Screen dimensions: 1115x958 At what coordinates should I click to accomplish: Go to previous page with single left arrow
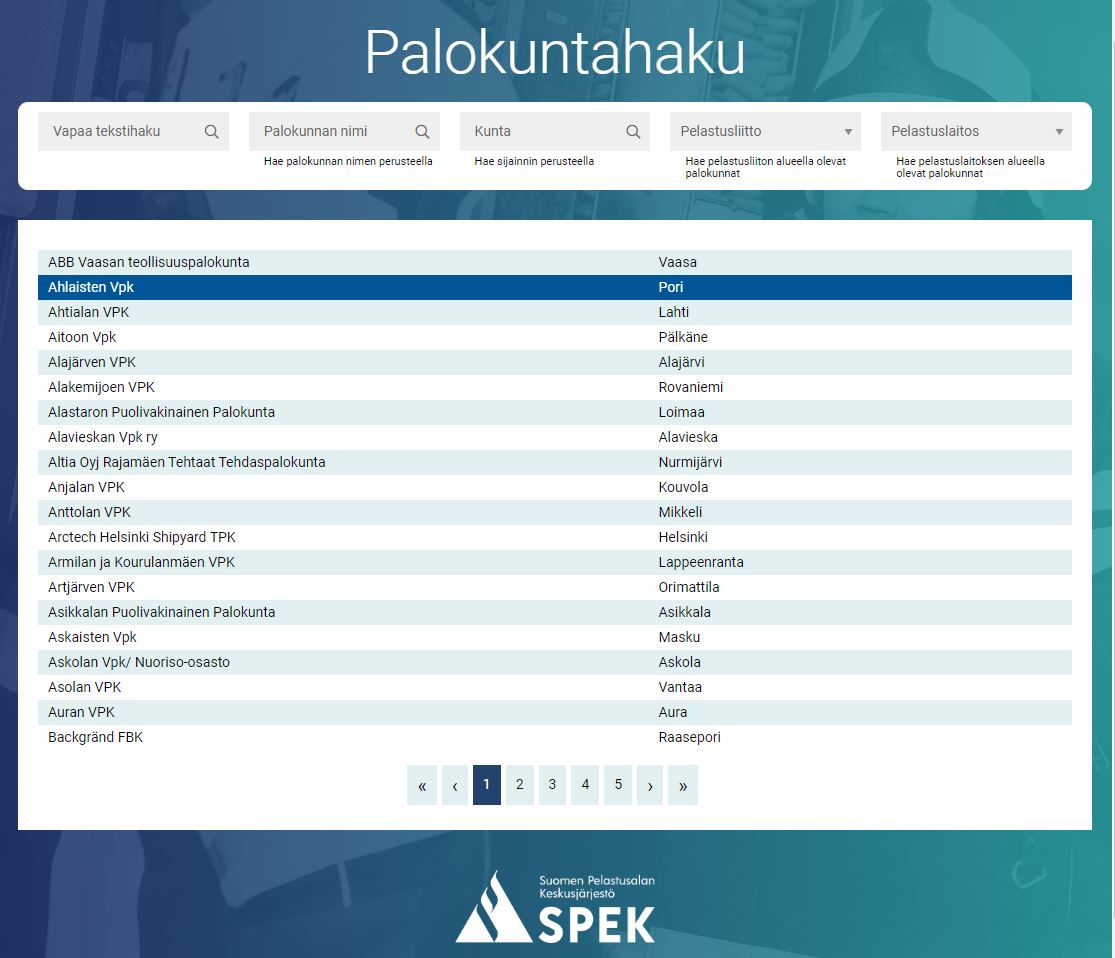tap(455, 785)
